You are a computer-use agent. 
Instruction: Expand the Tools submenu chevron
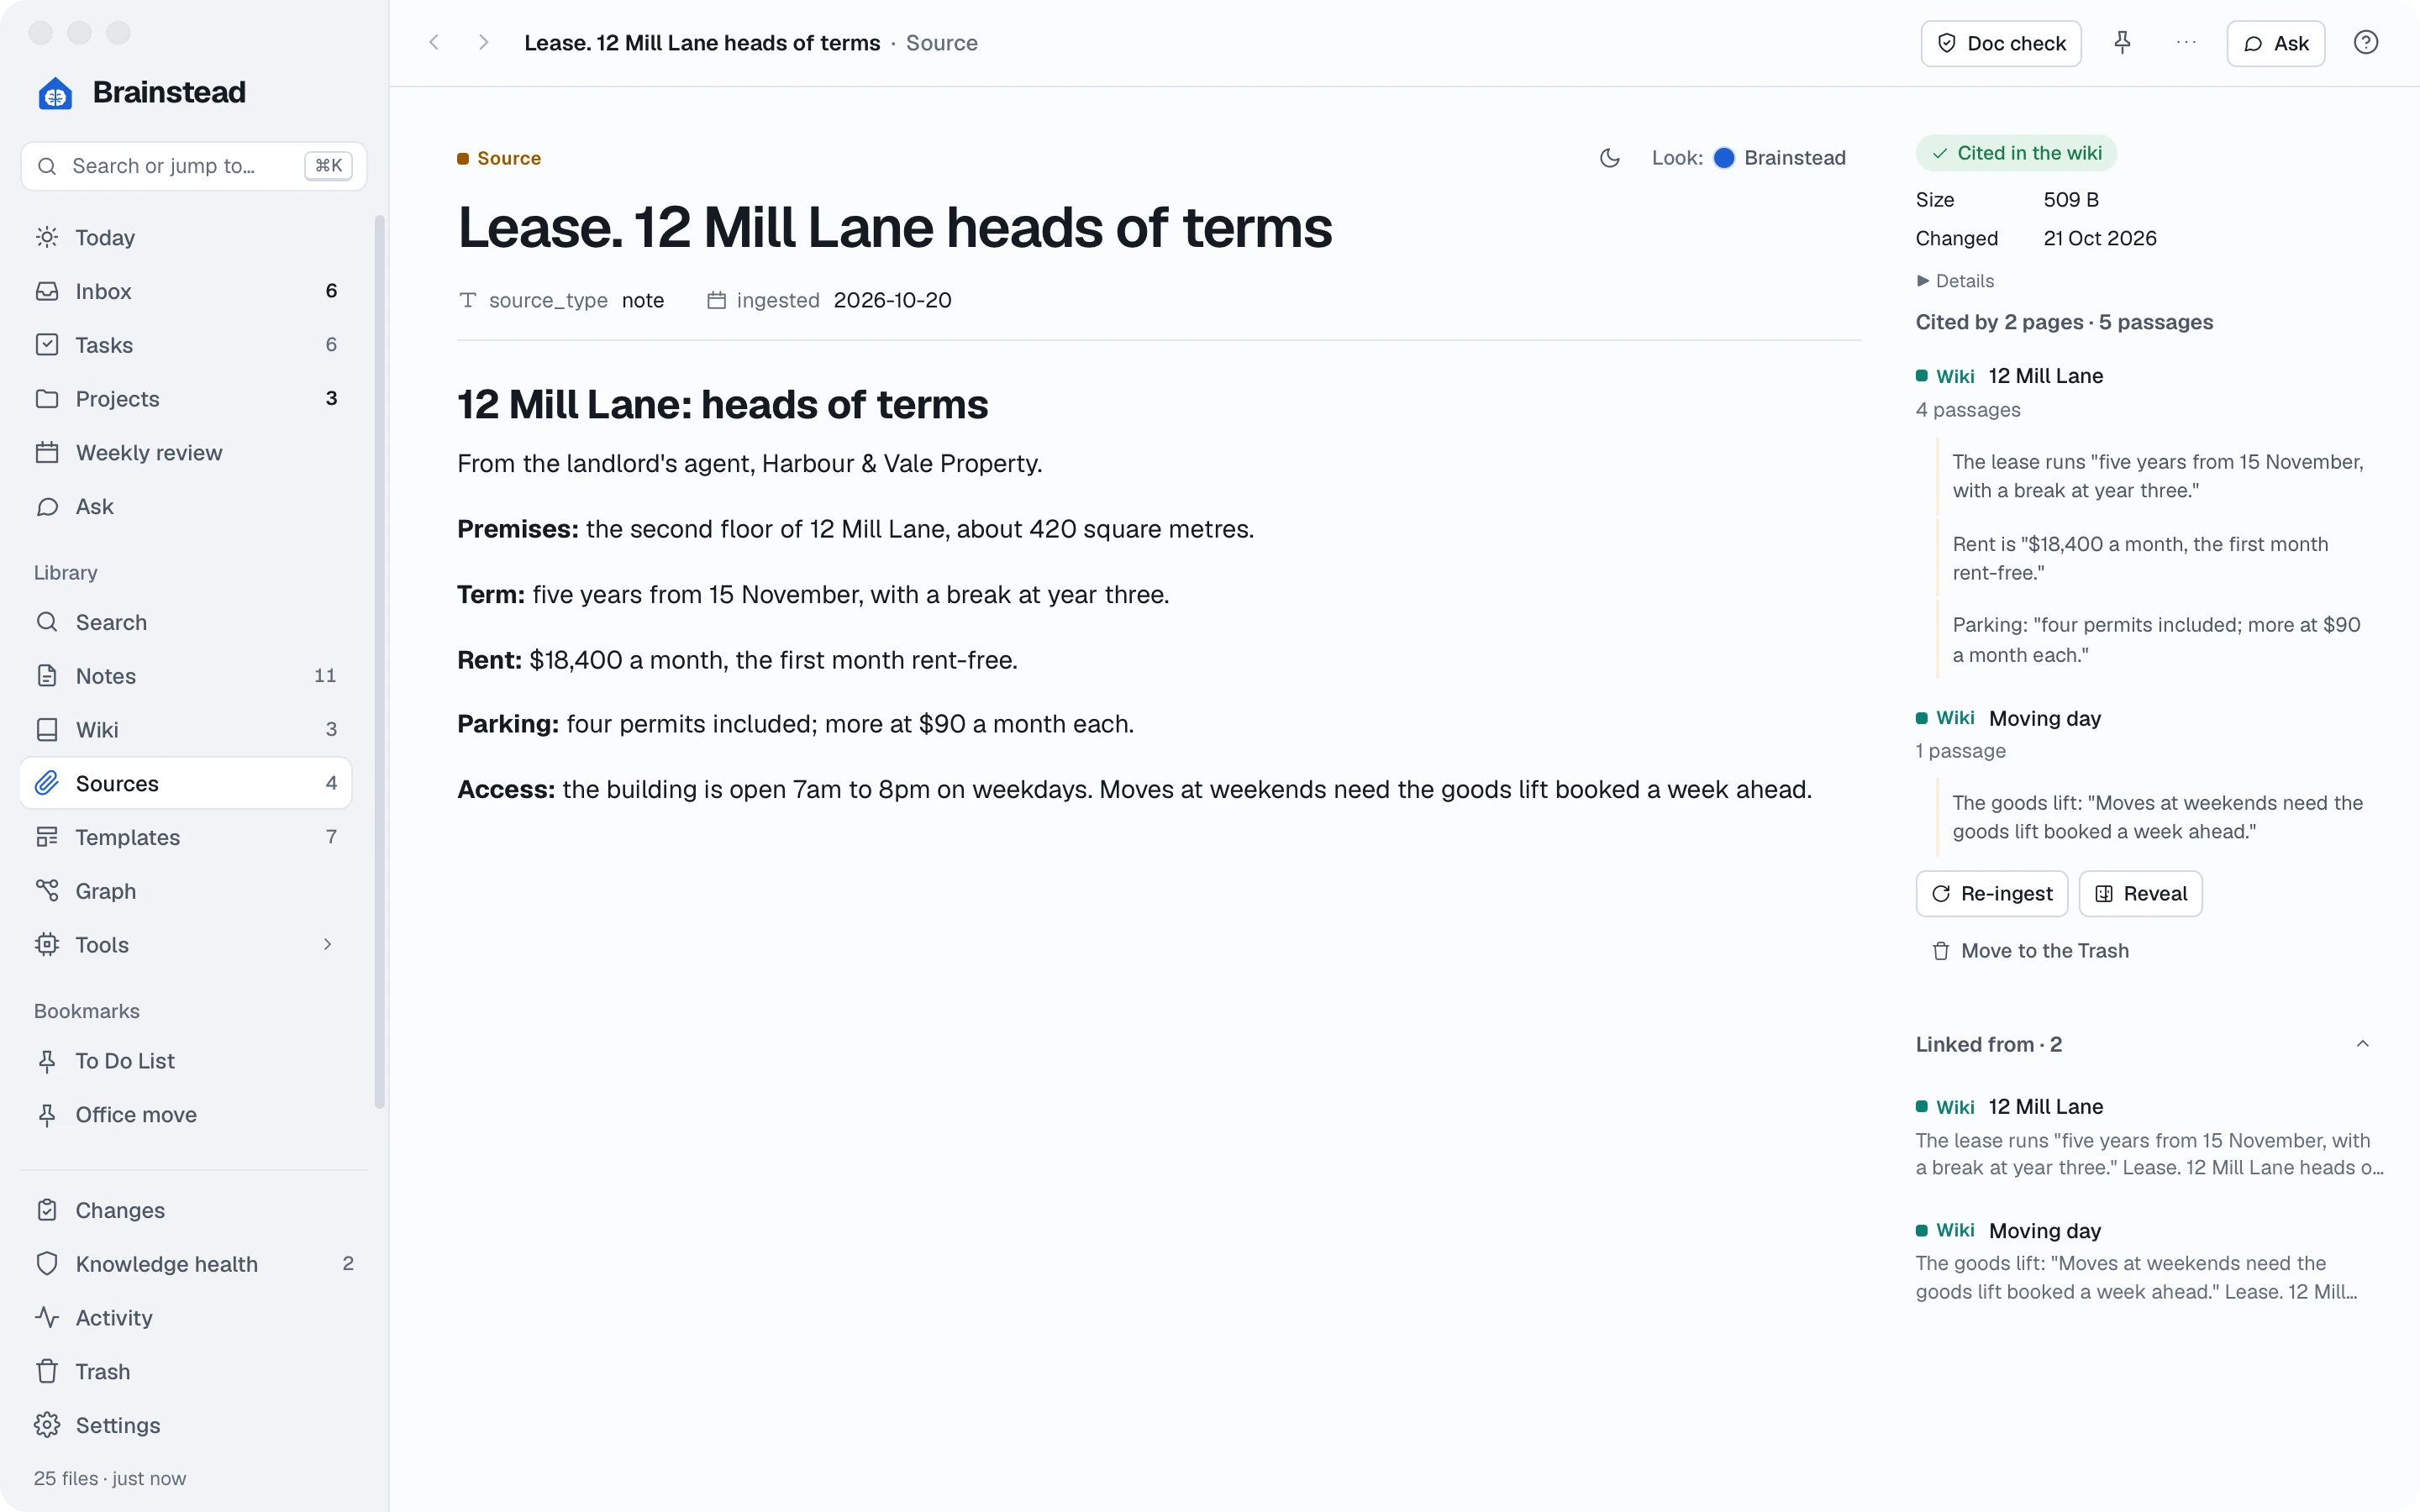[x=327, y=945]
